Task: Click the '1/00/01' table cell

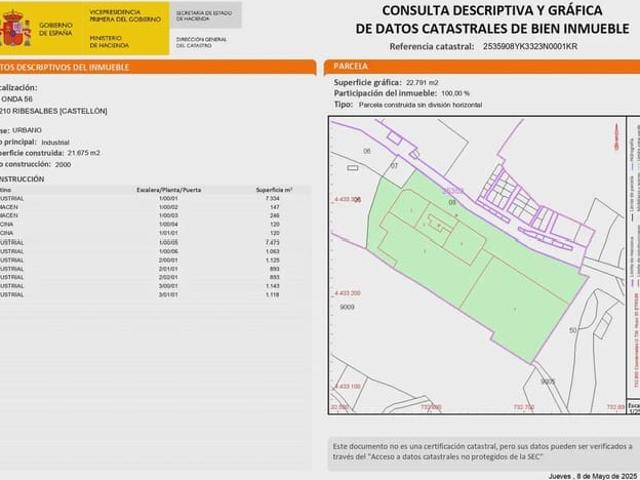Action: coord(169,198)
